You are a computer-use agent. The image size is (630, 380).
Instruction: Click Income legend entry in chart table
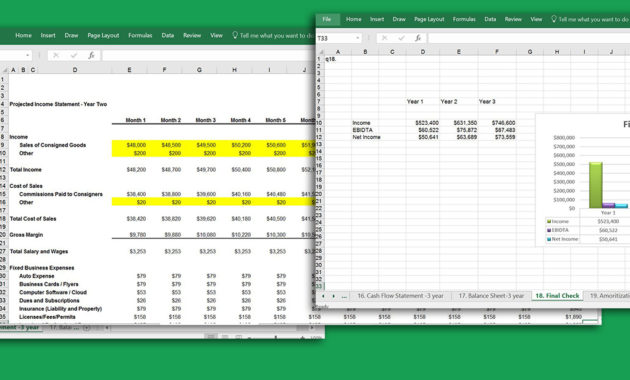[558, 221]
